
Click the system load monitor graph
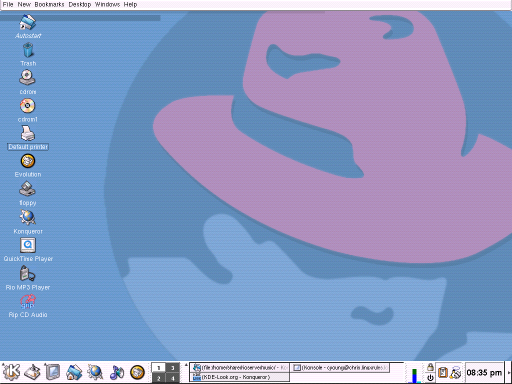[414, 376]
